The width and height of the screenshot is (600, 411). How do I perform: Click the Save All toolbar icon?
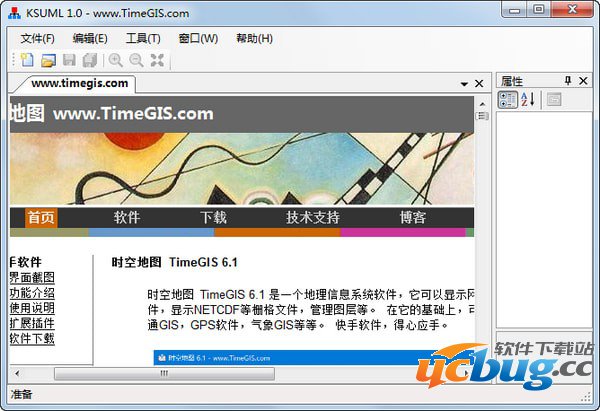[90, 61]
